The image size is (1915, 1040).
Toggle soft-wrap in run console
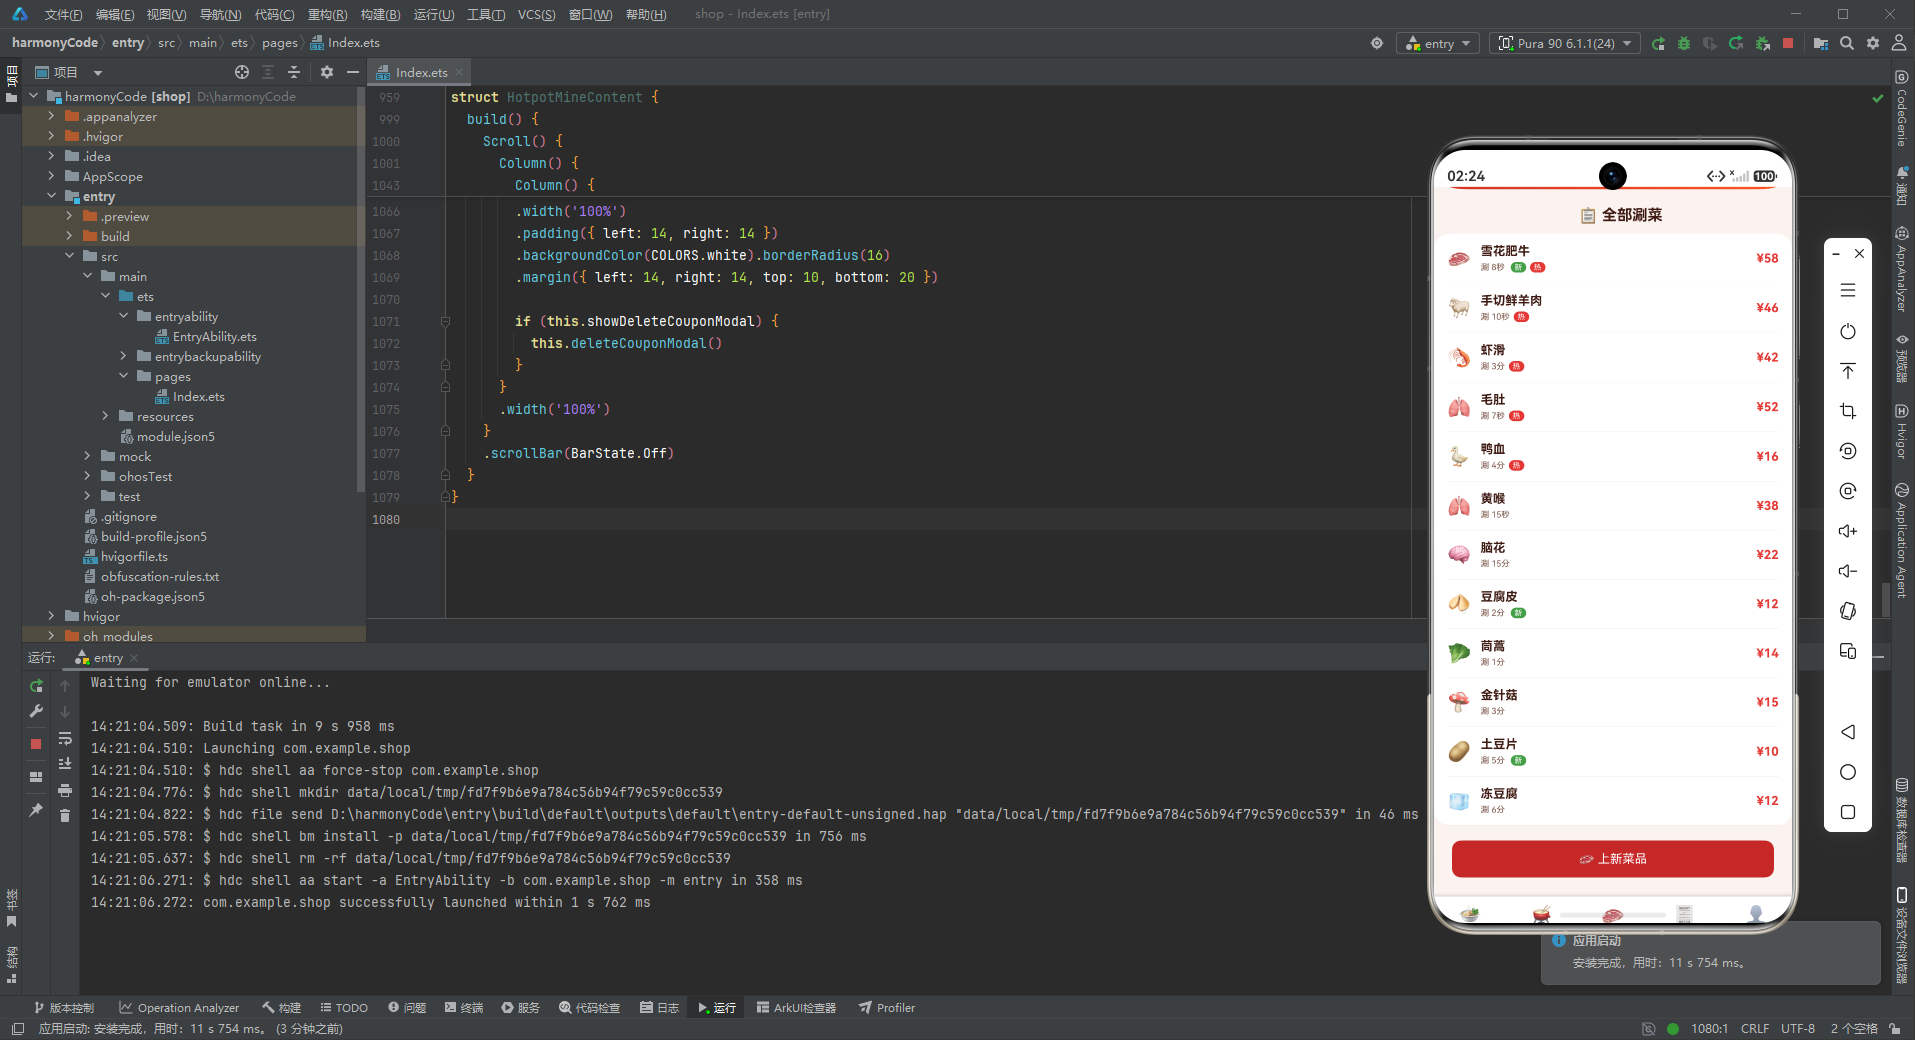pos(65,738)
